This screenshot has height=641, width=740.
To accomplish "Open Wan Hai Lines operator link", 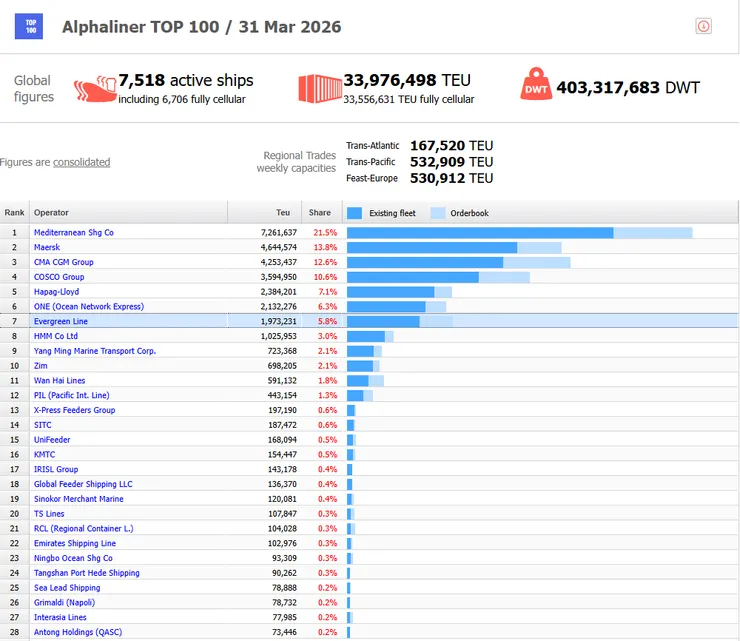I will (59, 380).
